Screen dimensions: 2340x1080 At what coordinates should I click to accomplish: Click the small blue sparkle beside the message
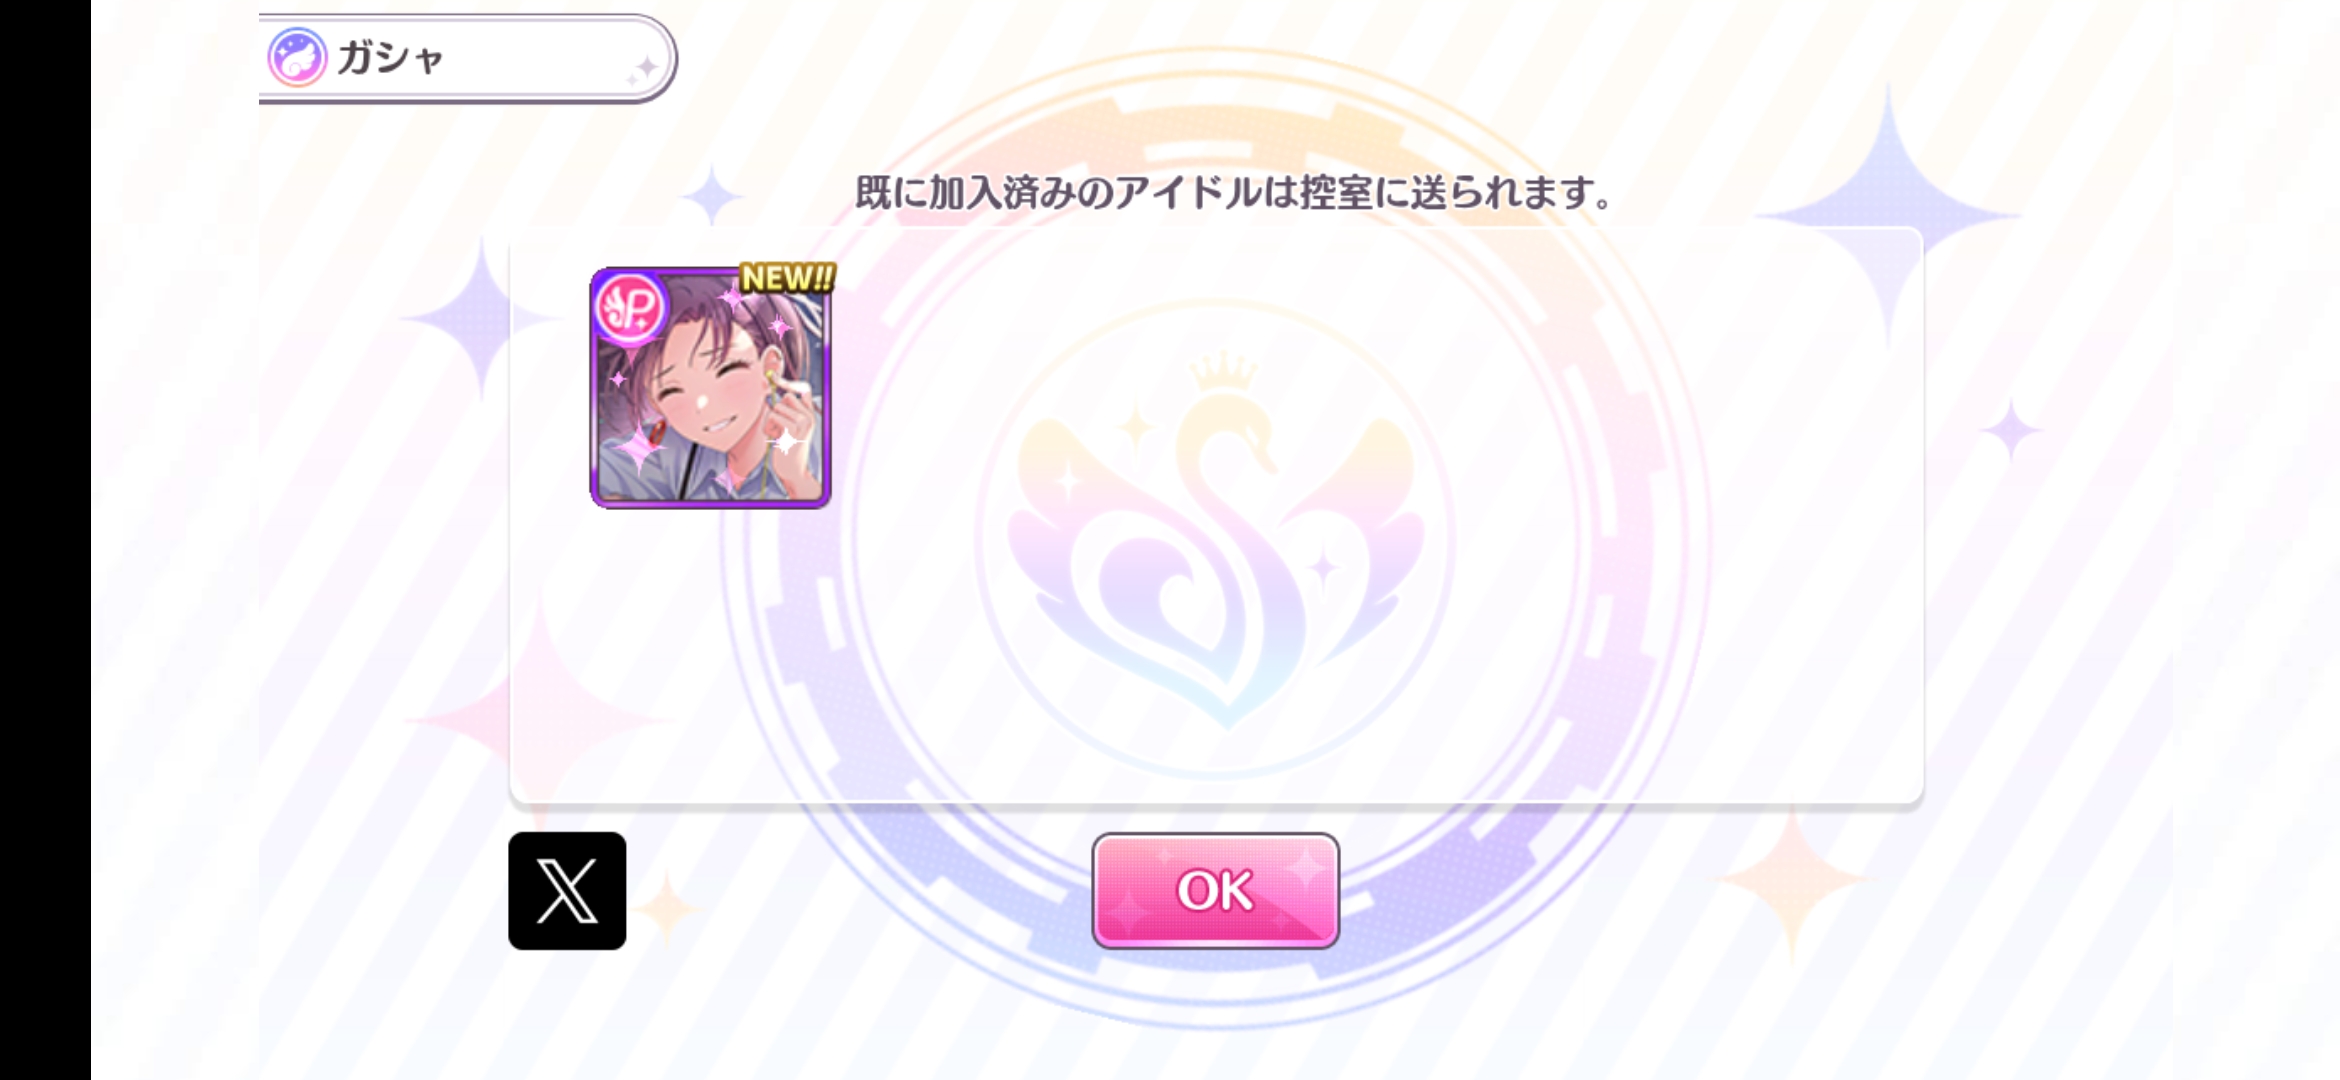tap(711, 194)
